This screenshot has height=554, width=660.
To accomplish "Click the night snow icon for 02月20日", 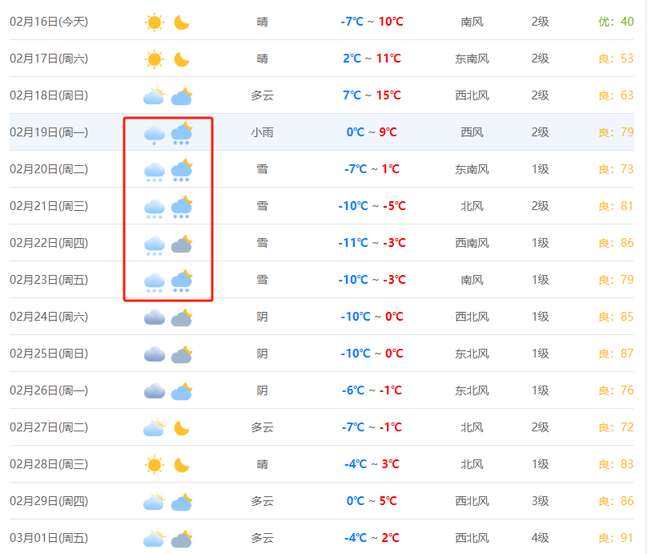I will [x=182, y=170].
